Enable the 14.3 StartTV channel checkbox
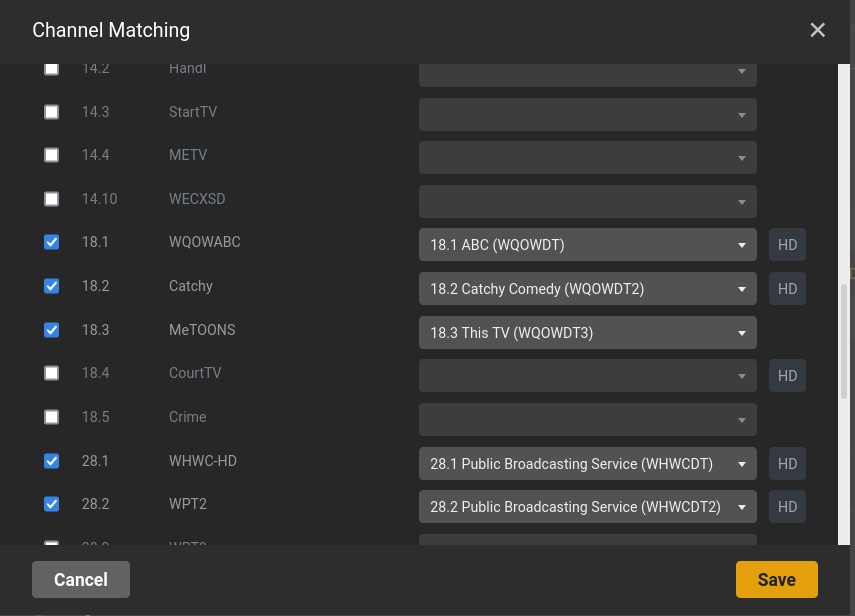The width and height of the screenshot is (855, 616). pyautogui.click(x=52, y=112)
